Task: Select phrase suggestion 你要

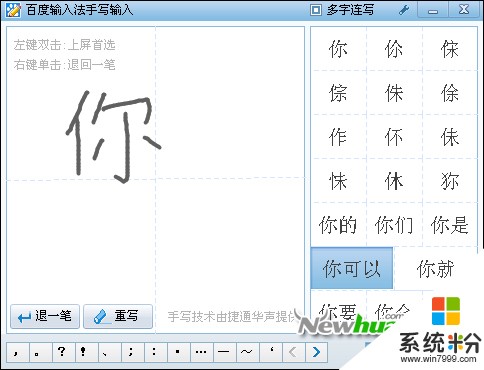Action: (338, 312)
